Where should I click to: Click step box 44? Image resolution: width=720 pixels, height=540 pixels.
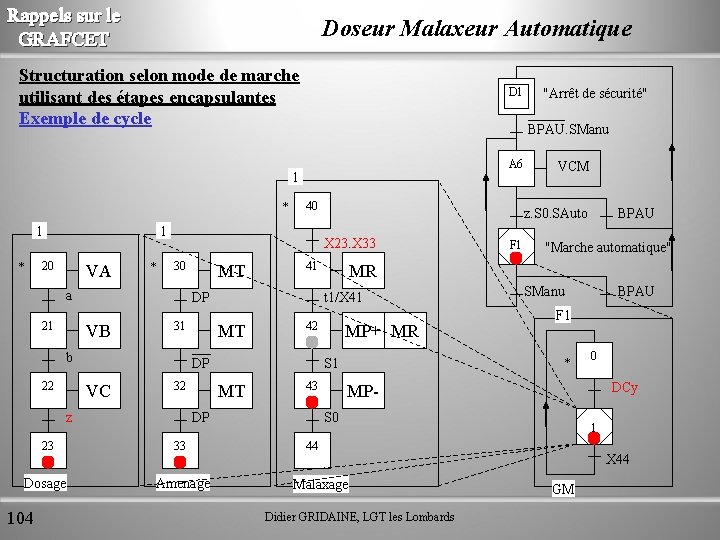[312, 450]
